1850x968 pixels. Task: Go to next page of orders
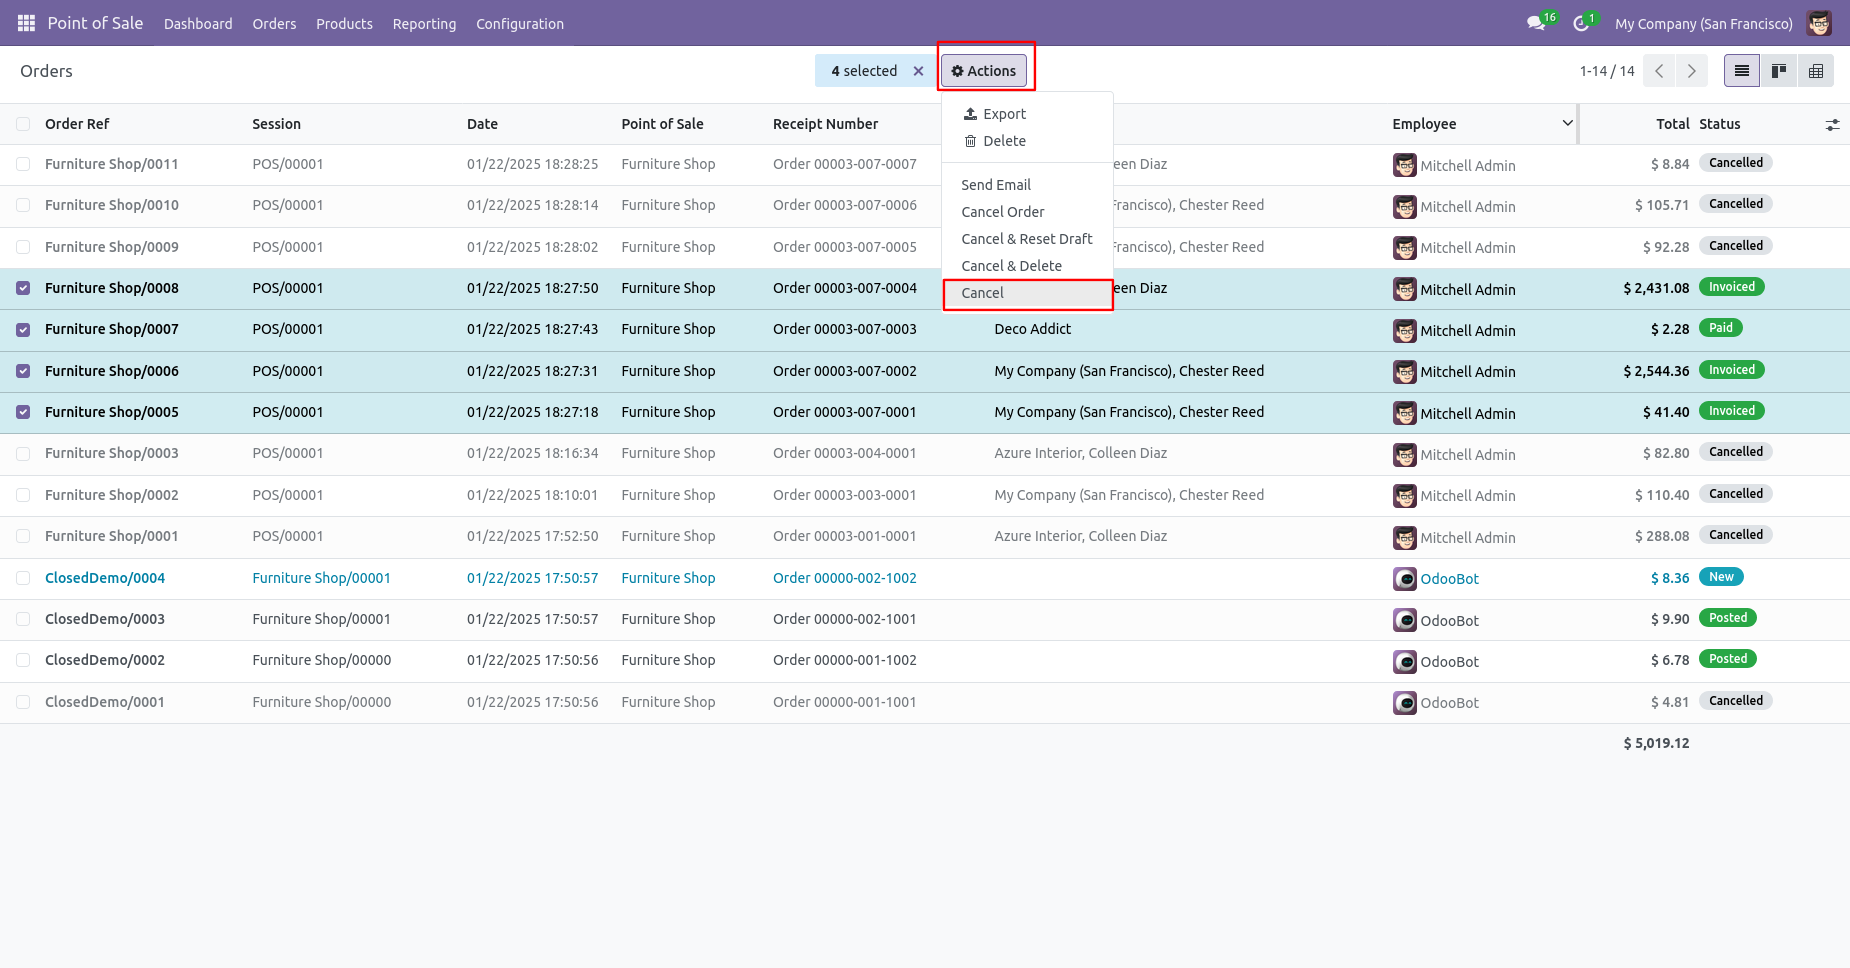click(x=1692, y=71)
